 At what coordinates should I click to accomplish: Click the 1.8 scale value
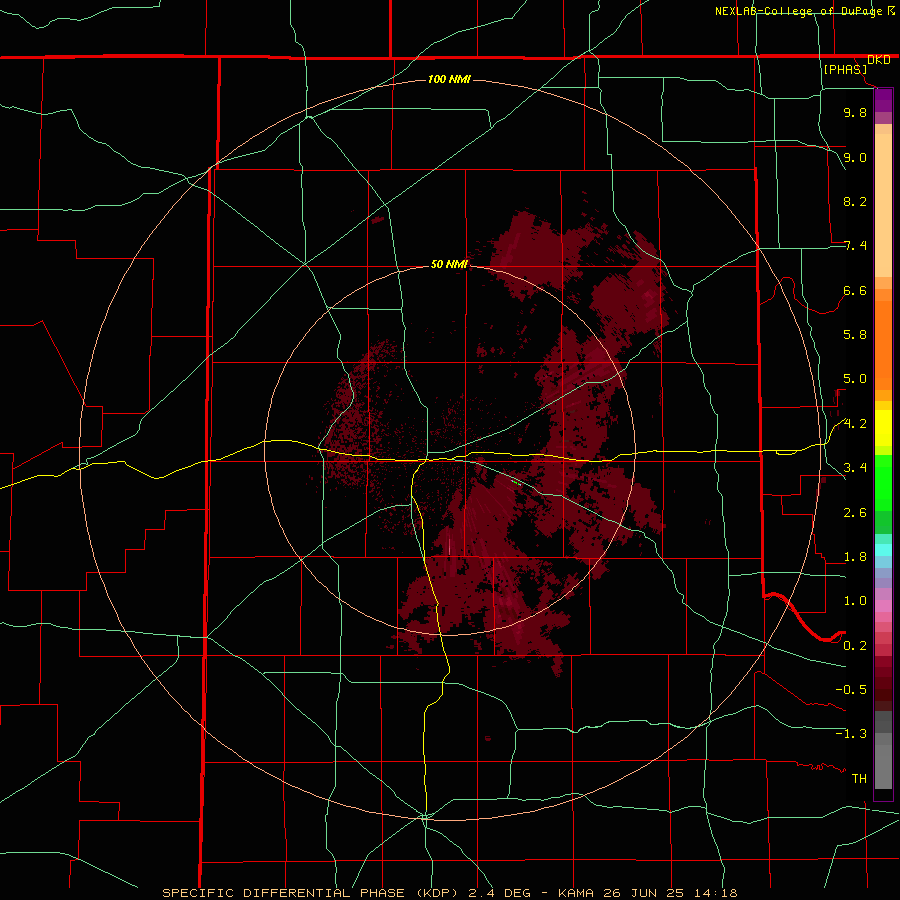855,557
